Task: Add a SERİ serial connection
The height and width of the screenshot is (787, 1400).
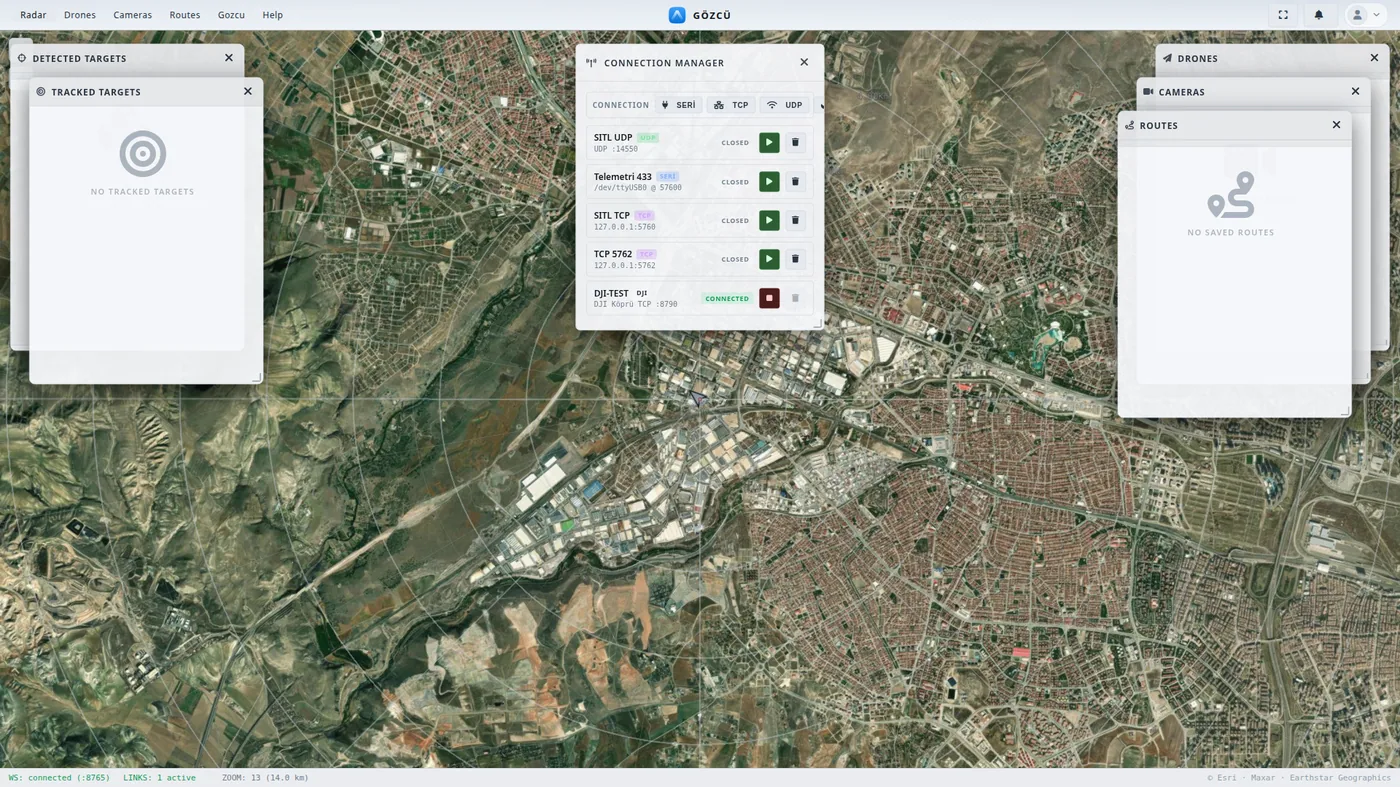Action: coord(678,105)
